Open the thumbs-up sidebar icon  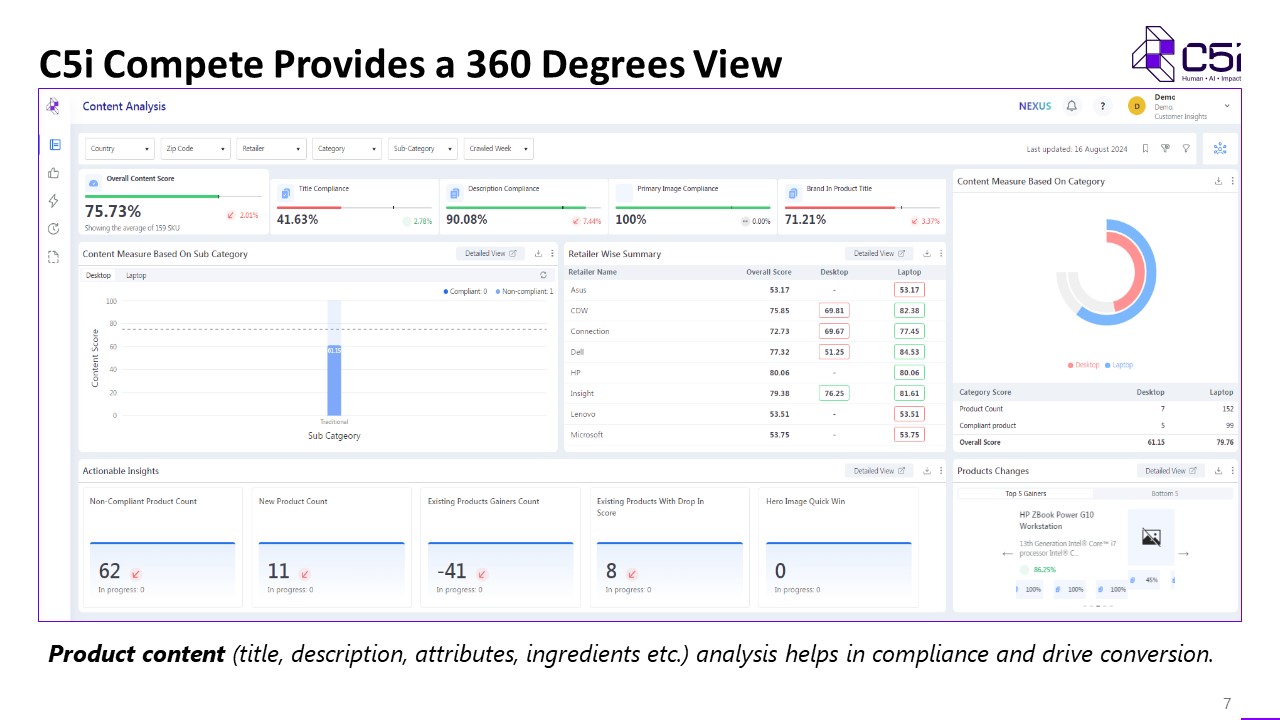54,173
